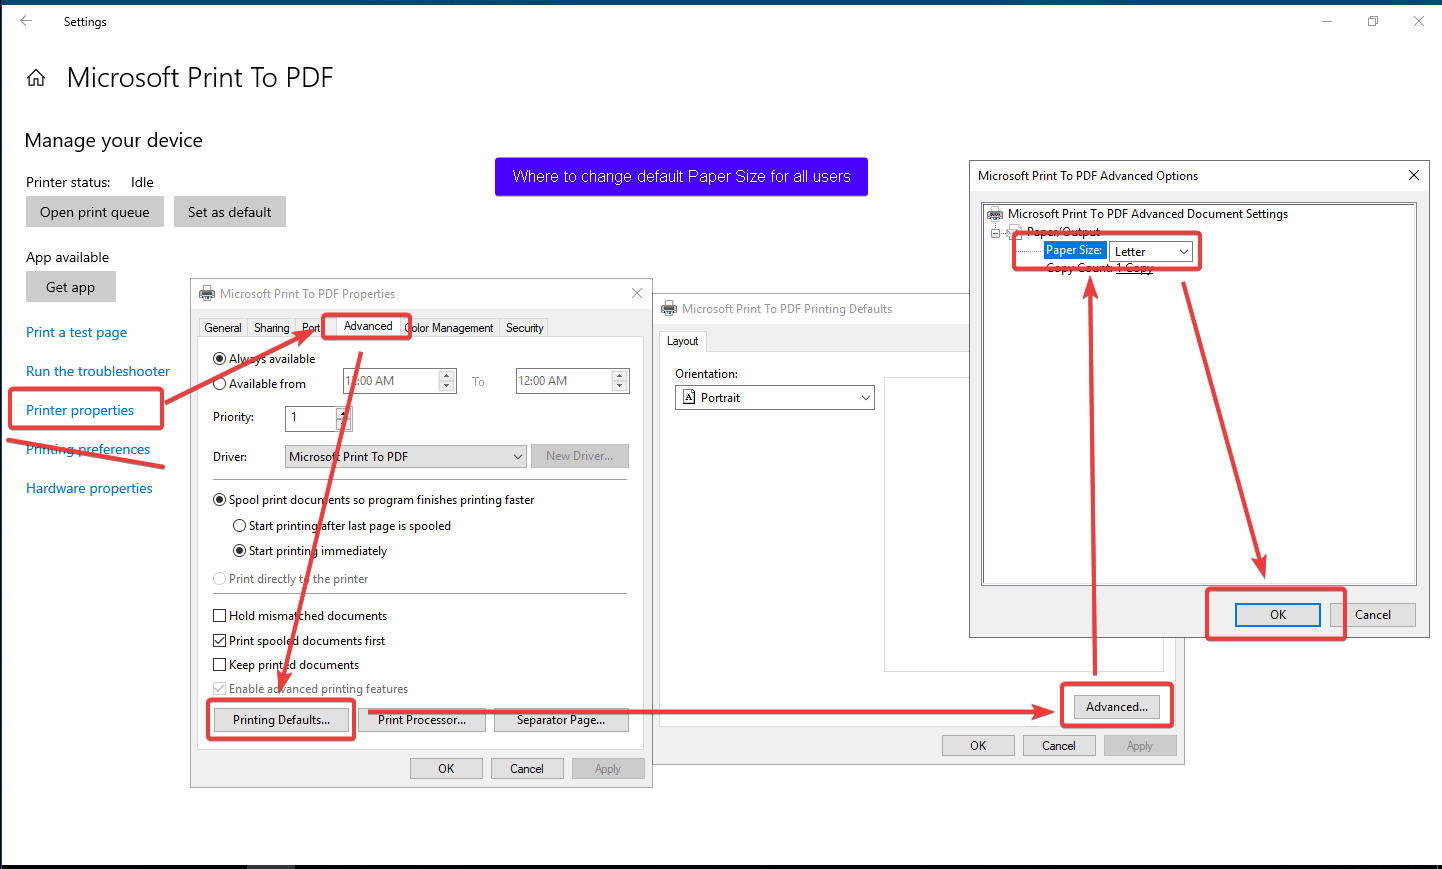Close Microsoft Print To PDF Properties dialog
Screen dimensions: 1442x869
[x=637, y=293]
